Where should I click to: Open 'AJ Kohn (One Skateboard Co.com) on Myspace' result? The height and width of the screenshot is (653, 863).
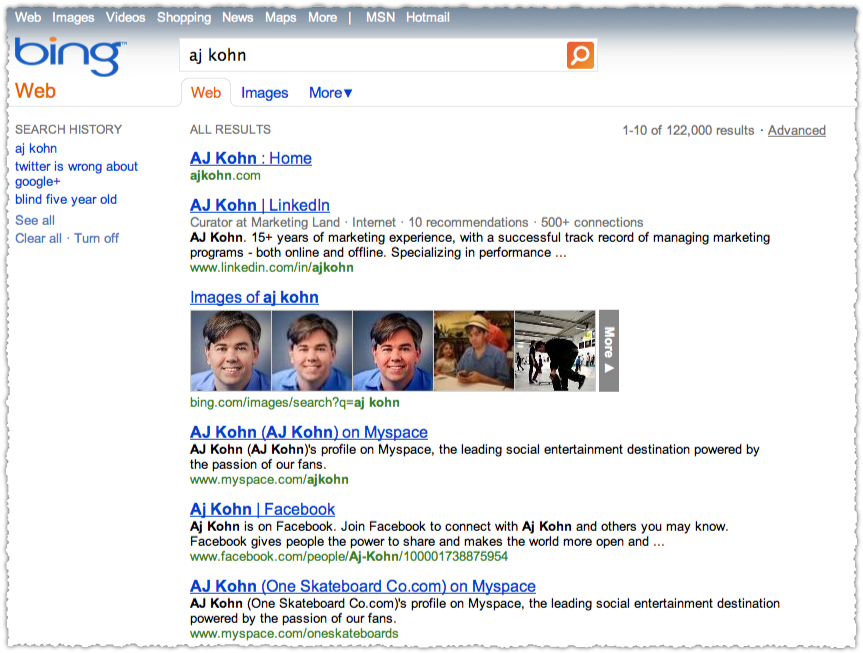[363, 586]
